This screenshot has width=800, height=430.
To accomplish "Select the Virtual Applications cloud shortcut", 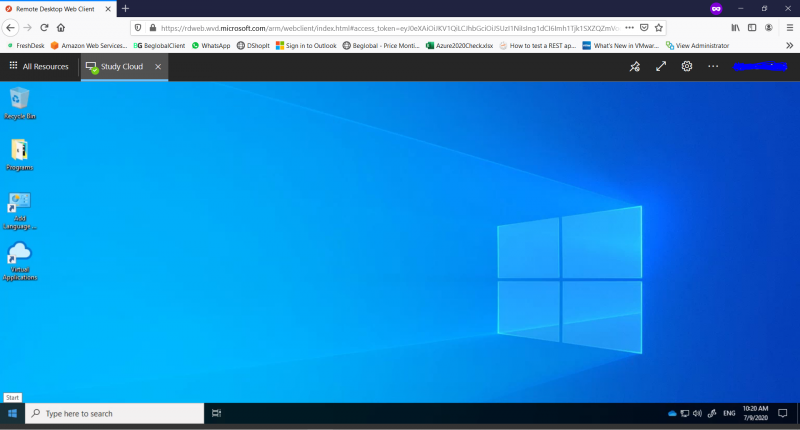I will [x=19, y=261].
